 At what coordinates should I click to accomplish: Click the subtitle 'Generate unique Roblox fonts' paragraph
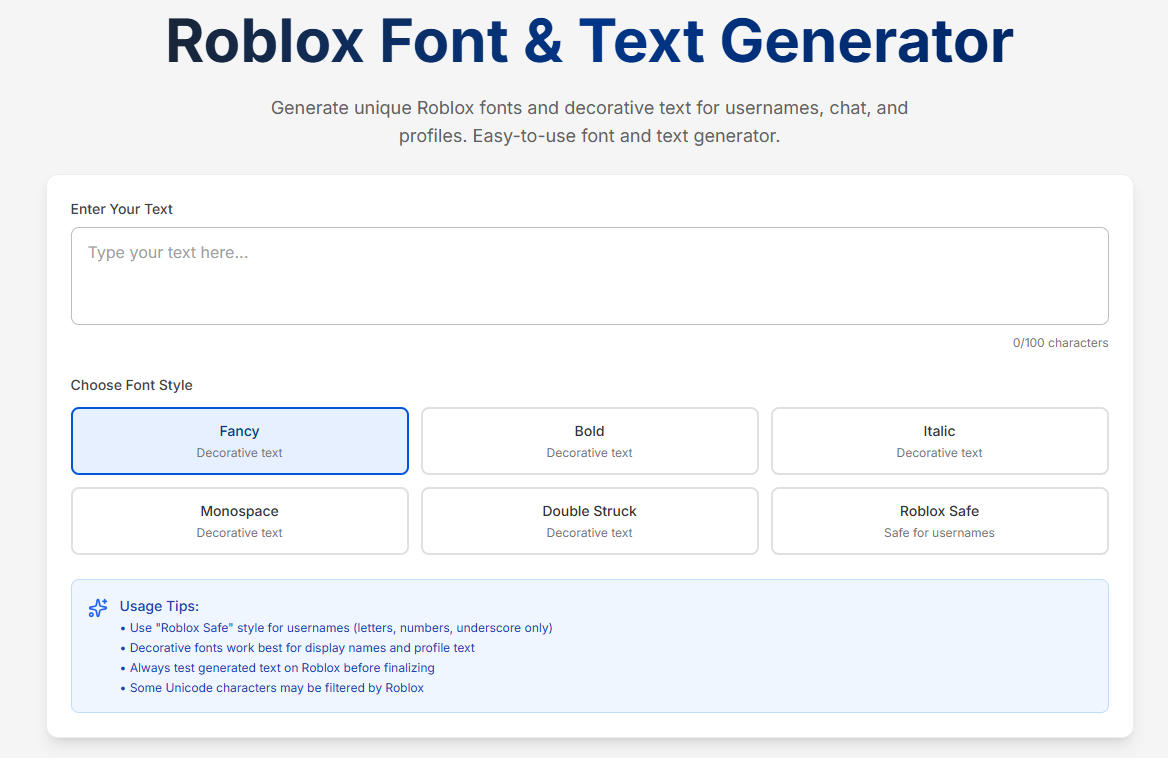tap(589, 121)
